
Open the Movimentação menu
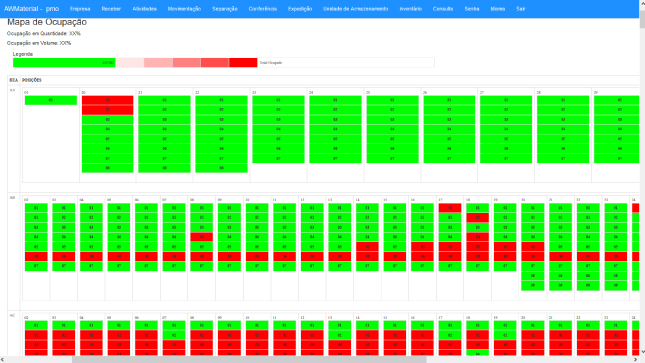click(184, 9)
